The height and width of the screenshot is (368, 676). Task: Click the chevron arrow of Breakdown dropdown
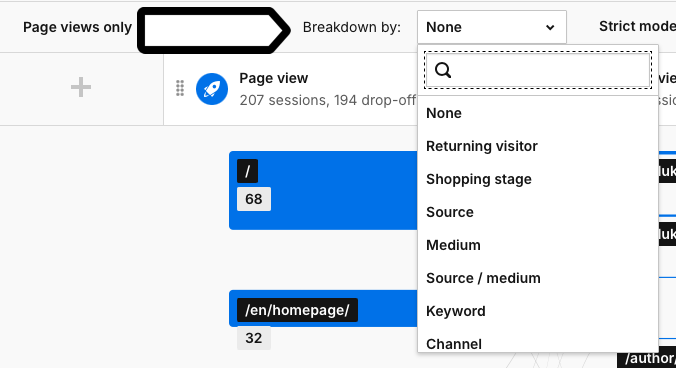[x=550, y=28]
